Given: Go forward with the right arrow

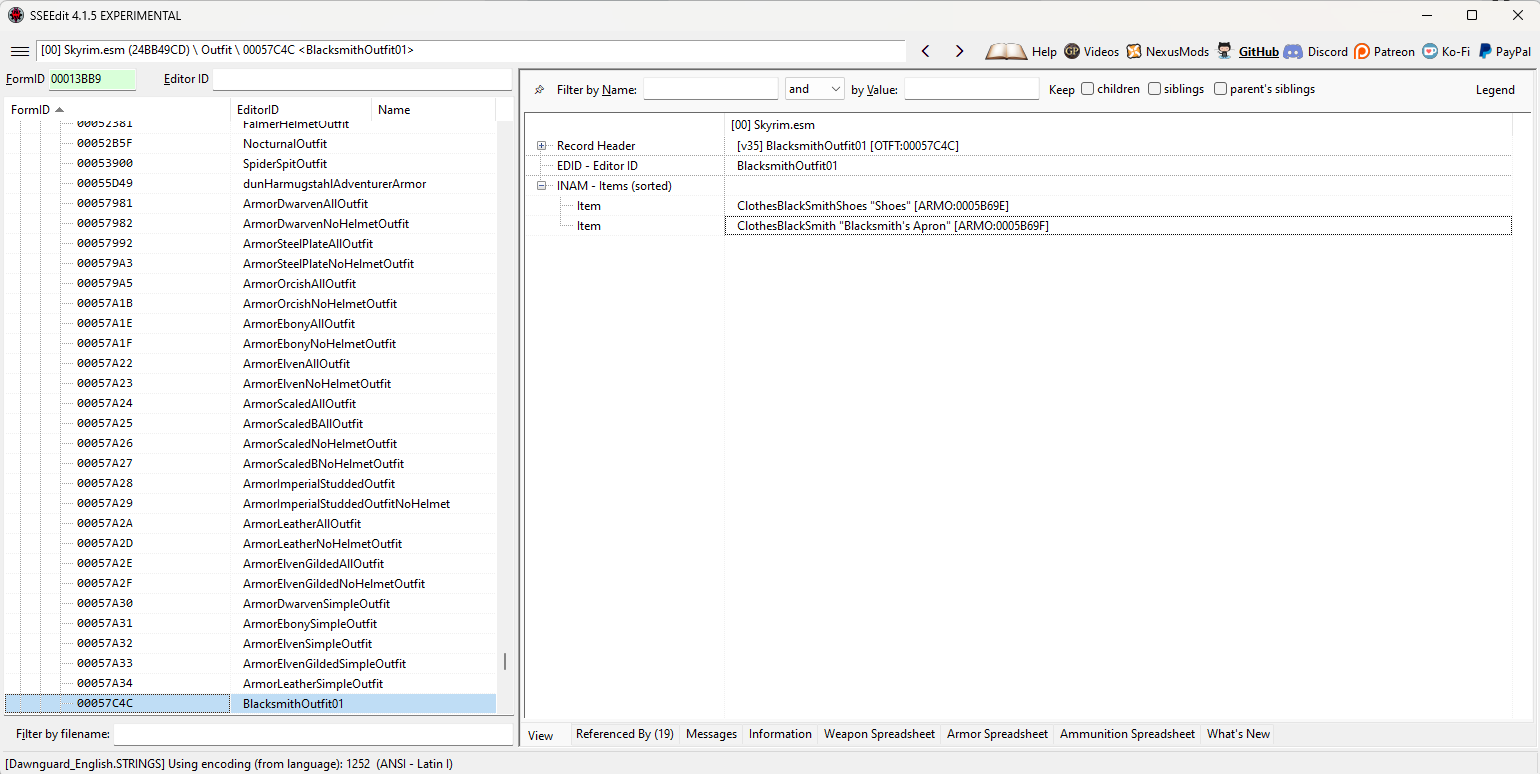Looking at the screenshot, I should (x=959, y=51).
